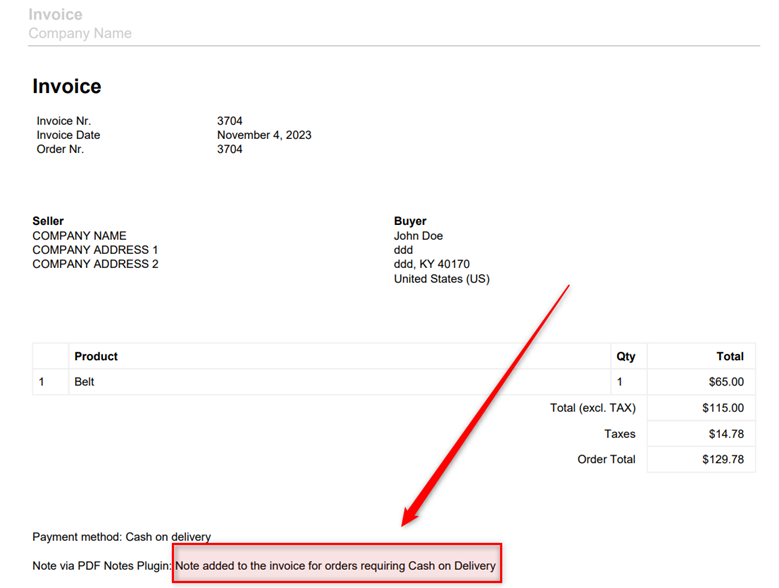This screenshot has height=588, width=779.
Task: Click the 'Total' column header
Action: pyautogui.click(x=730, y=356)
